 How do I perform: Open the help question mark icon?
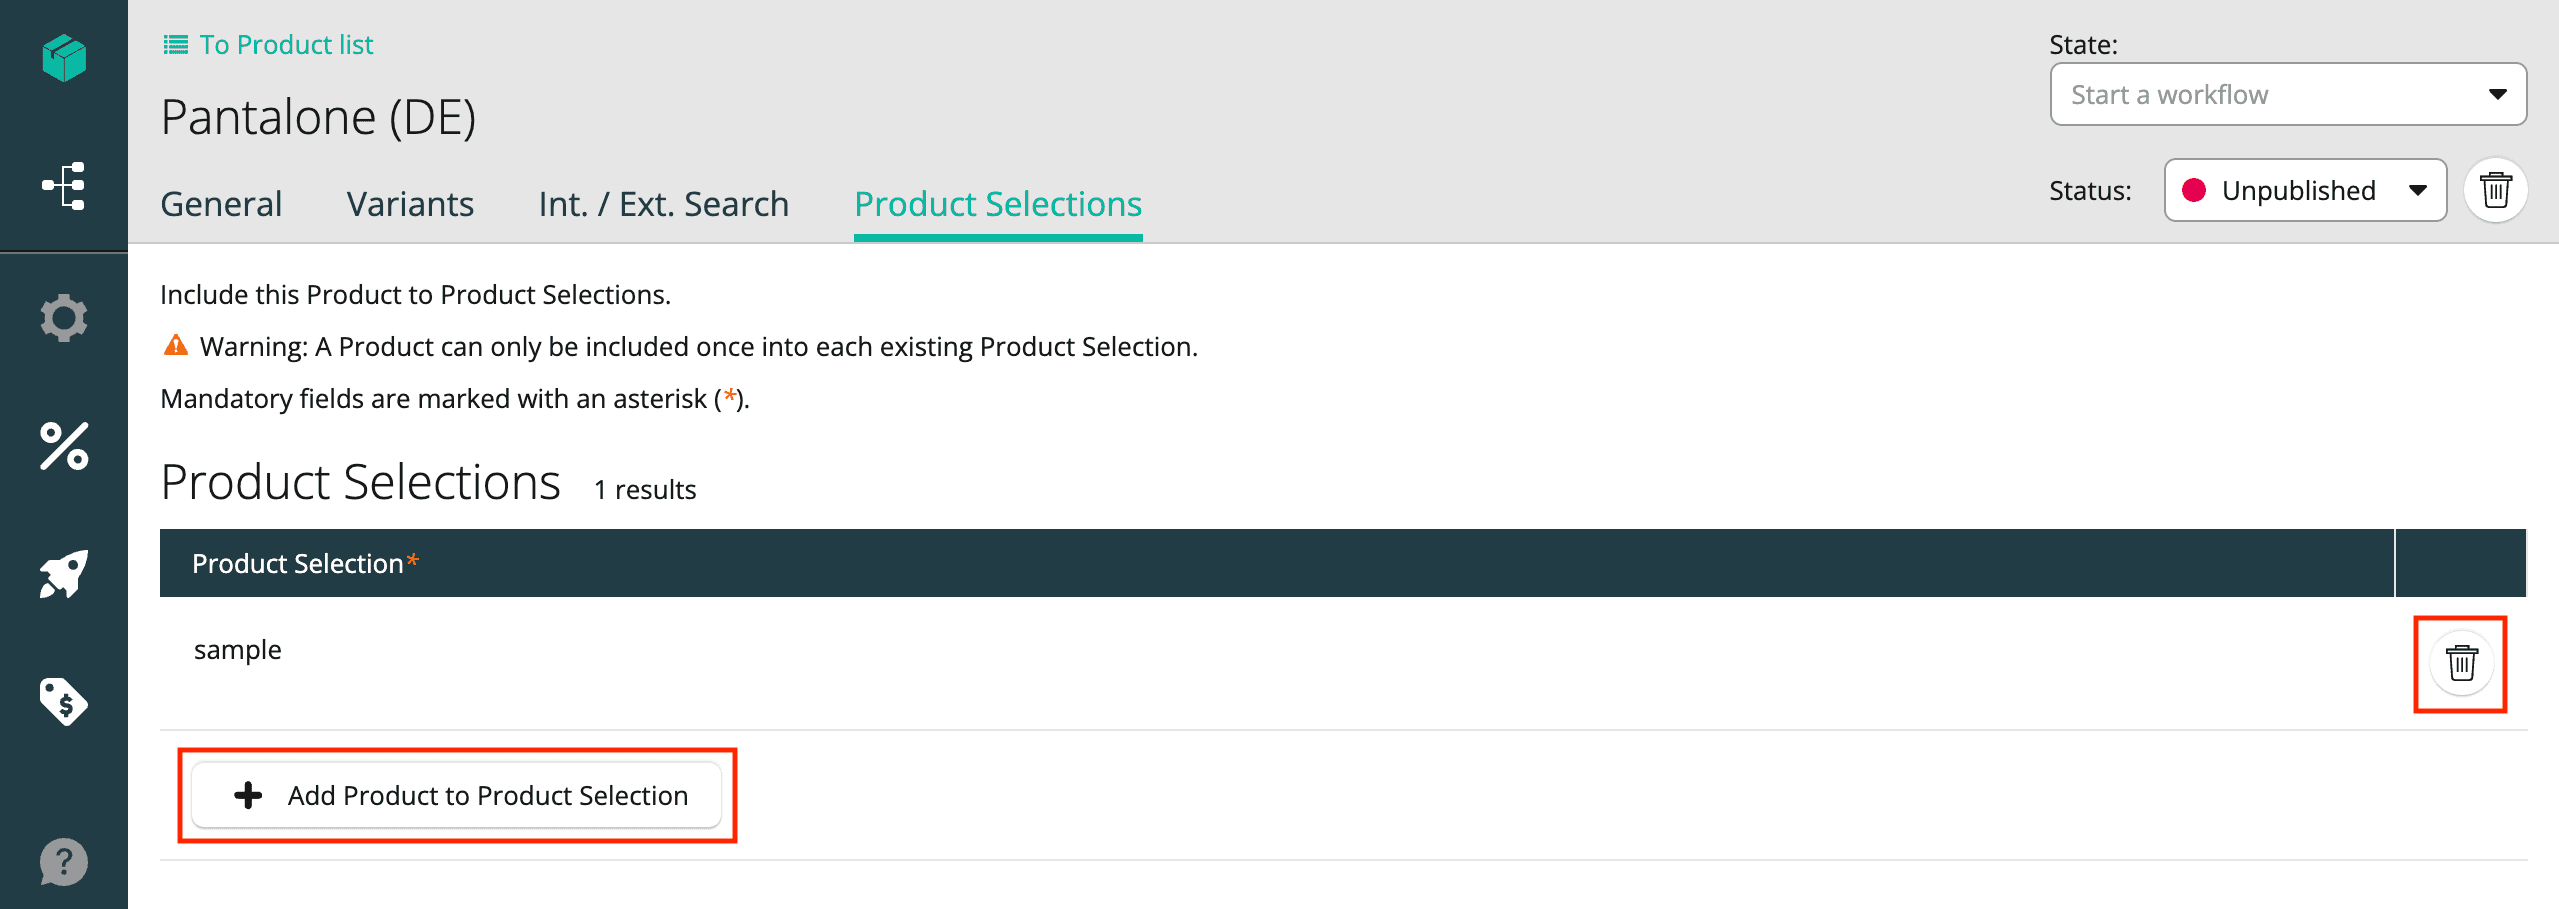(64, 862)
